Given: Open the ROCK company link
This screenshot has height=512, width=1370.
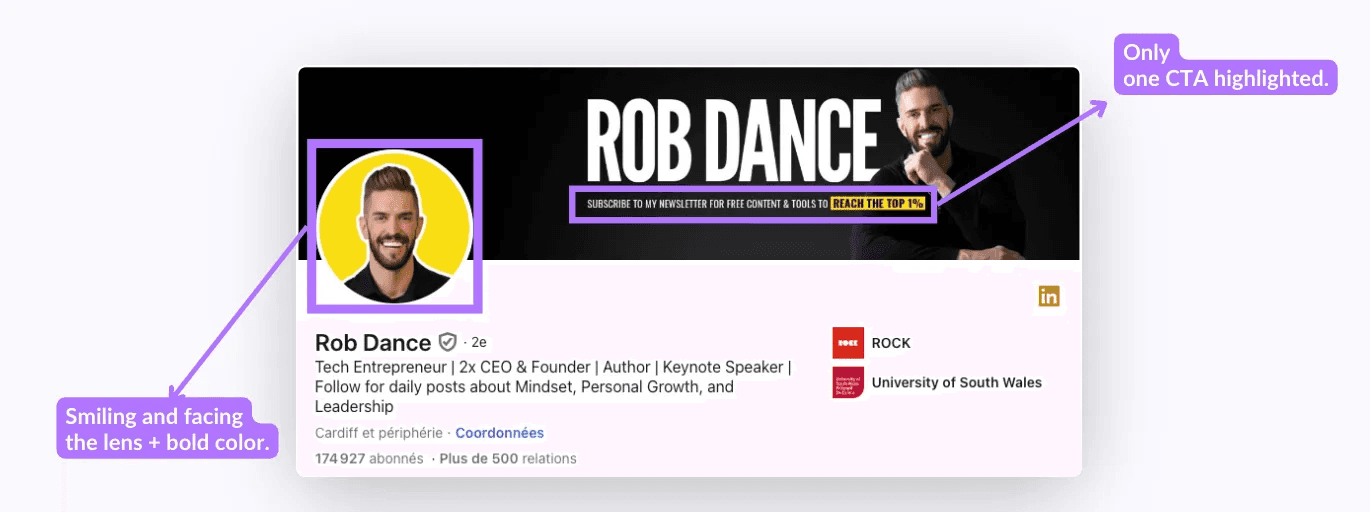Looking at the screenshot, I should pyautogui.click(x=891, y=343).
